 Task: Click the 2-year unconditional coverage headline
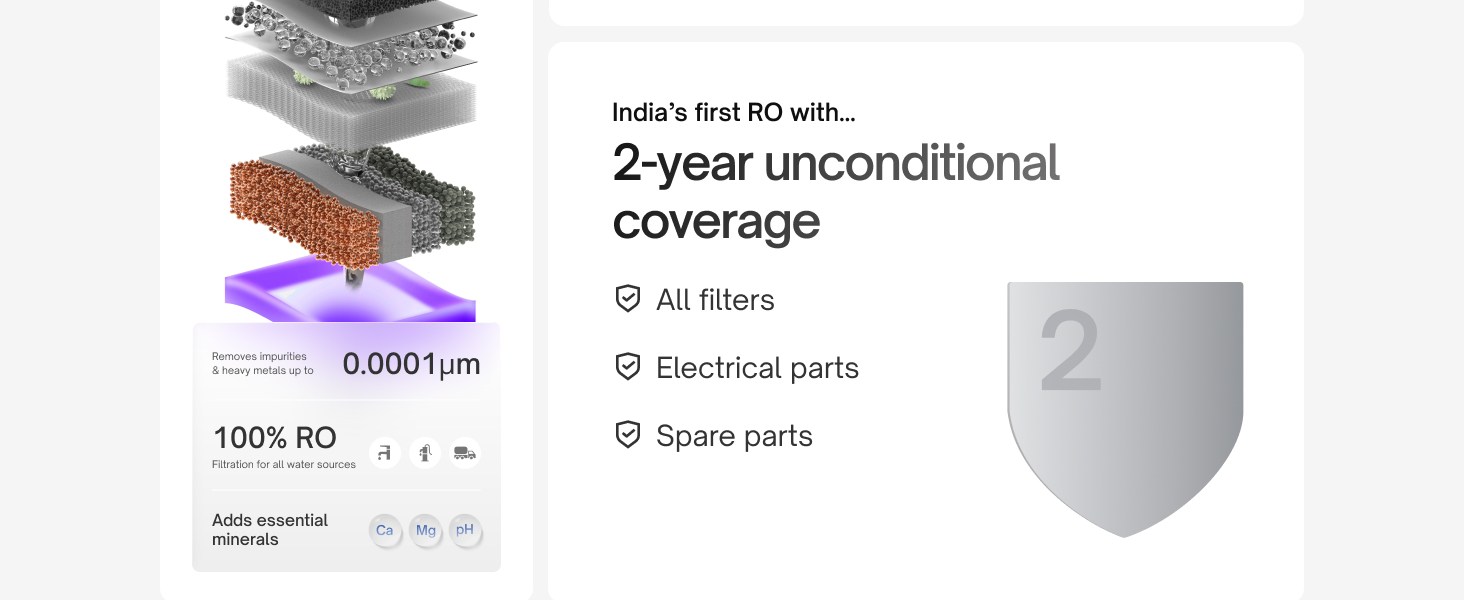[835, 191]
